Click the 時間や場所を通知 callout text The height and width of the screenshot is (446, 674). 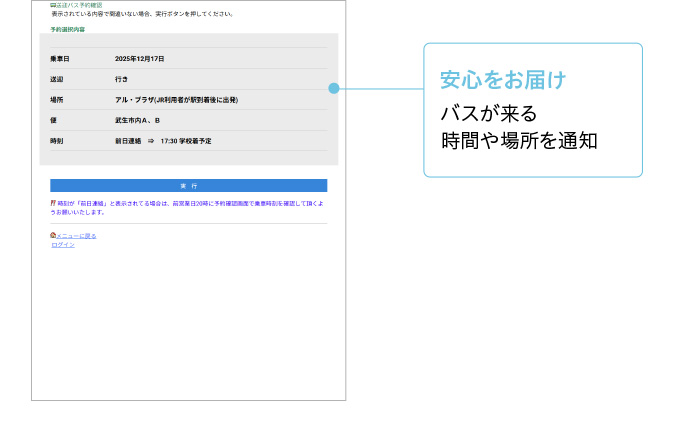[x=519, y=141]
